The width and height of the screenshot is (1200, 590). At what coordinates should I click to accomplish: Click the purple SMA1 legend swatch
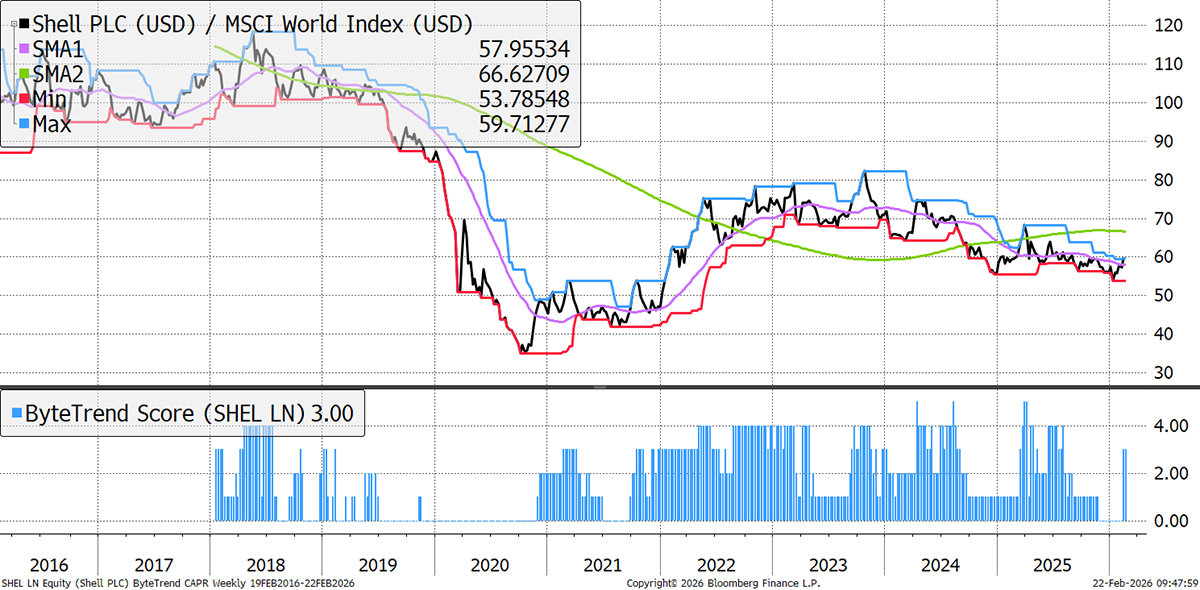click(24, 49)
